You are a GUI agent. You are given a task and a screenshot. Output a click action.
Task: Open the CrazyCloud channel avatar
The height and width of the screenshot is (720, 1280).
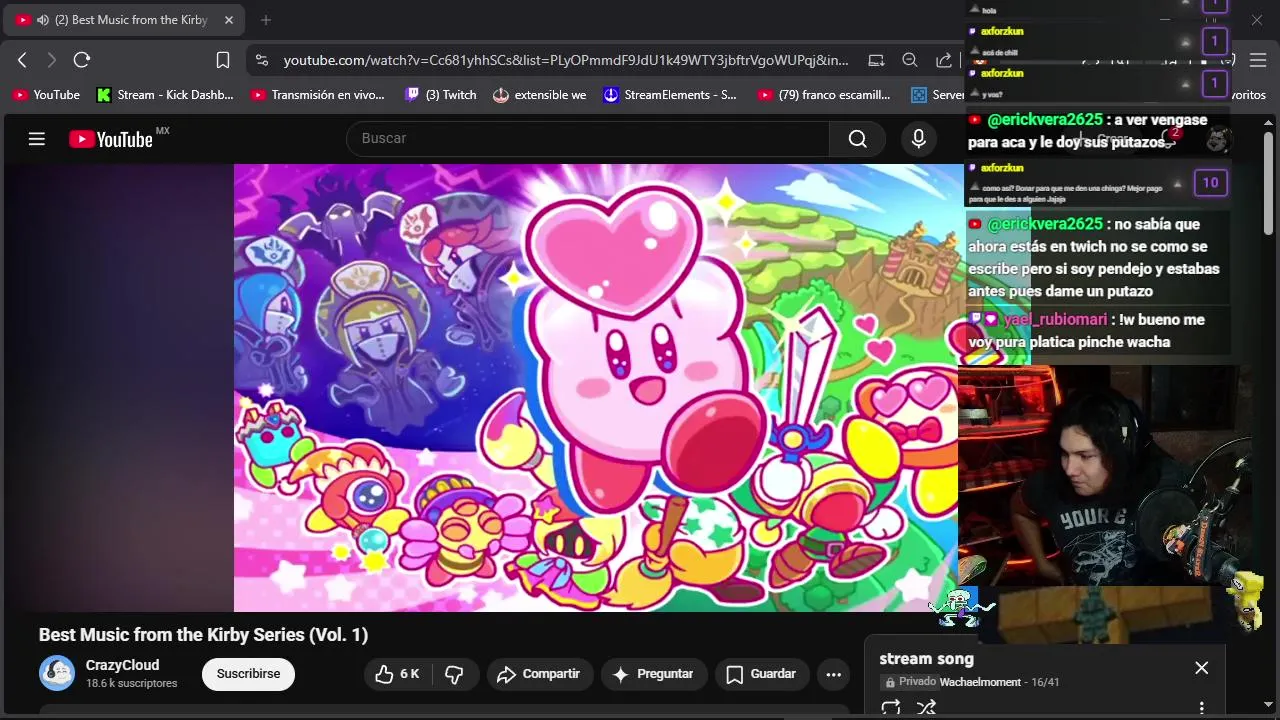(x=57, y=673)
